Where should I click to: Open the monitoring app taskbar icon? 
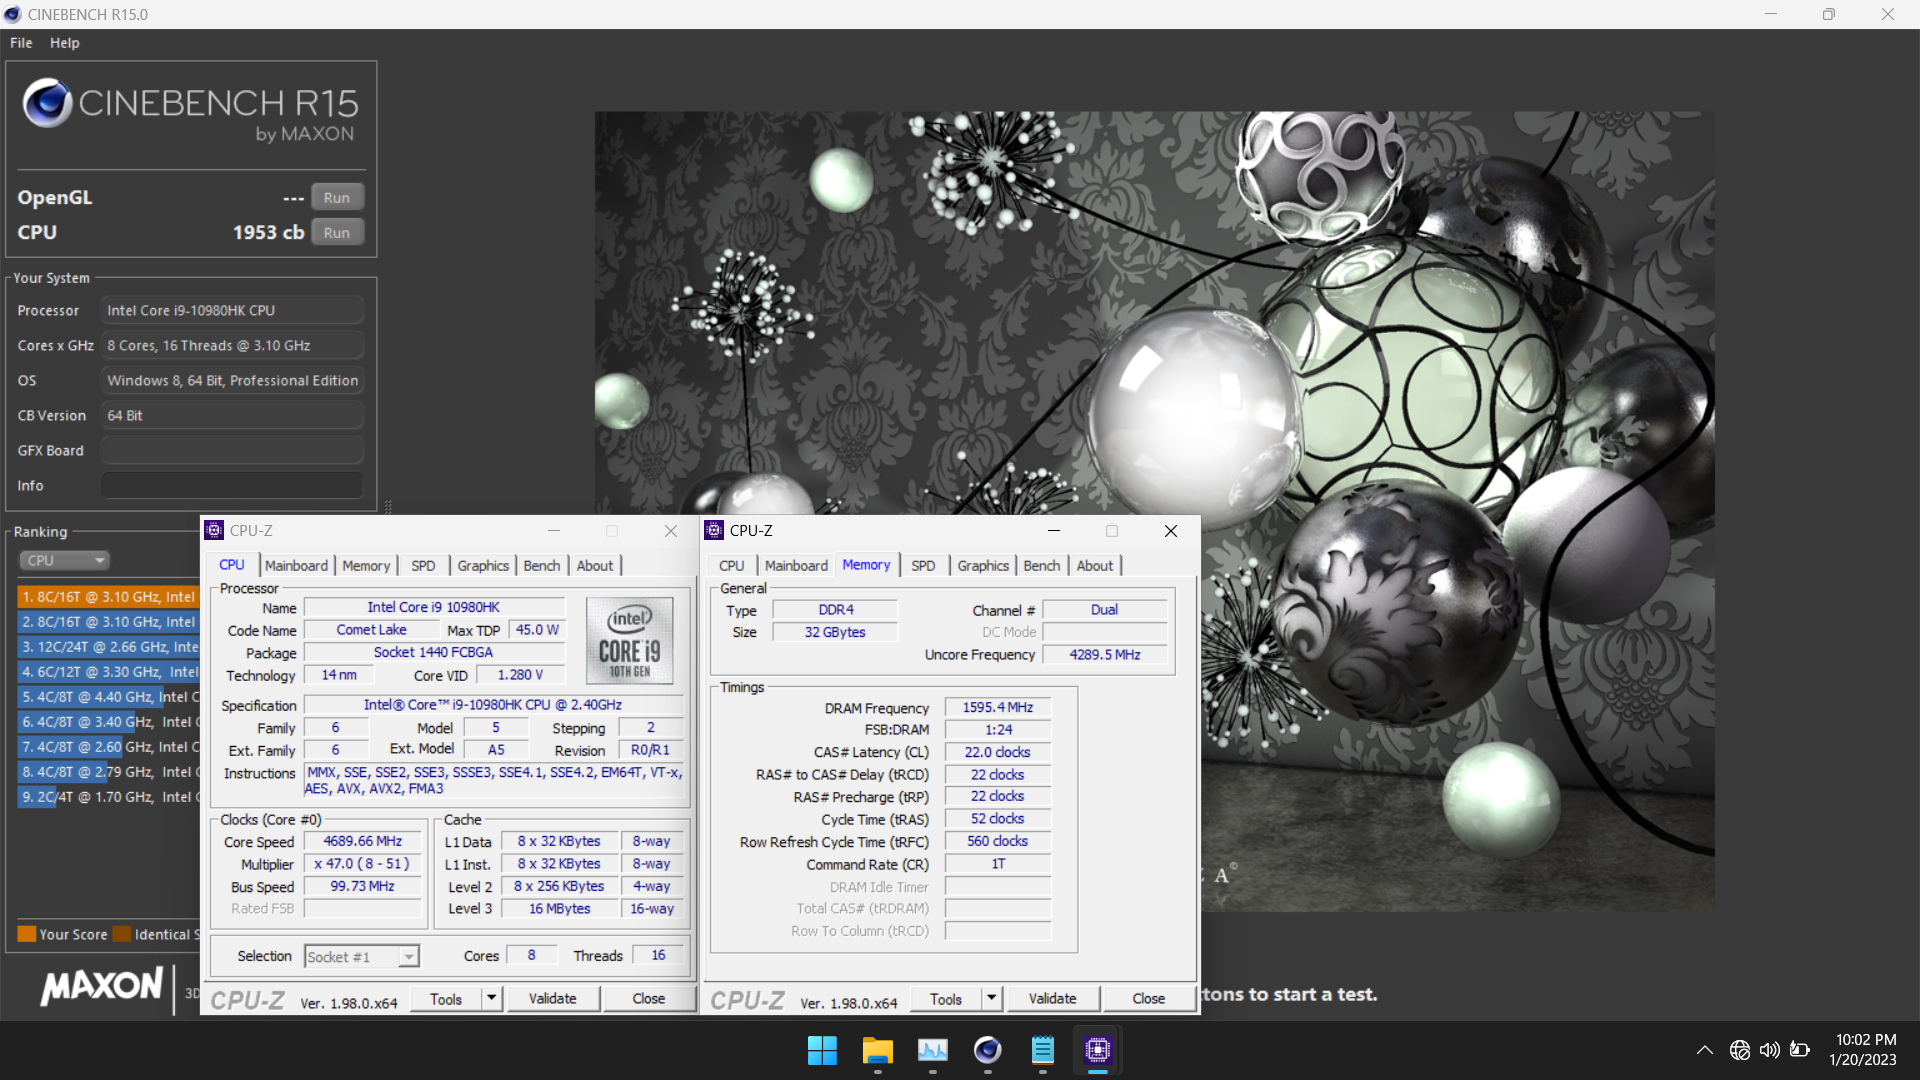[x=932, y=1050]
